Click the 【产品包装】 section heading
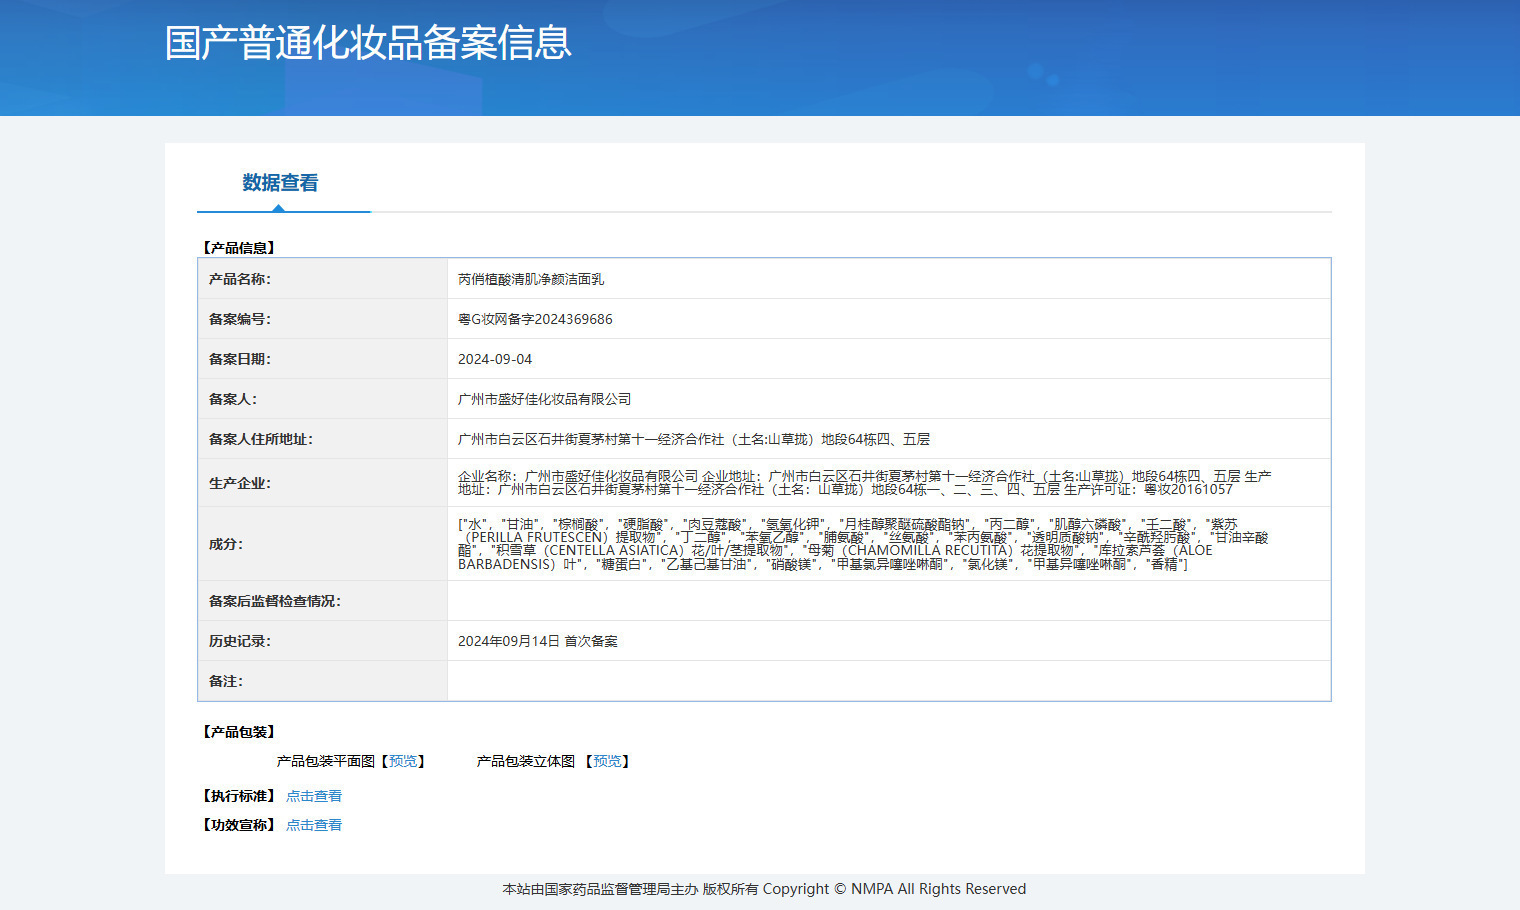This screenshot has height=910, width=1520. coord(239,732)
